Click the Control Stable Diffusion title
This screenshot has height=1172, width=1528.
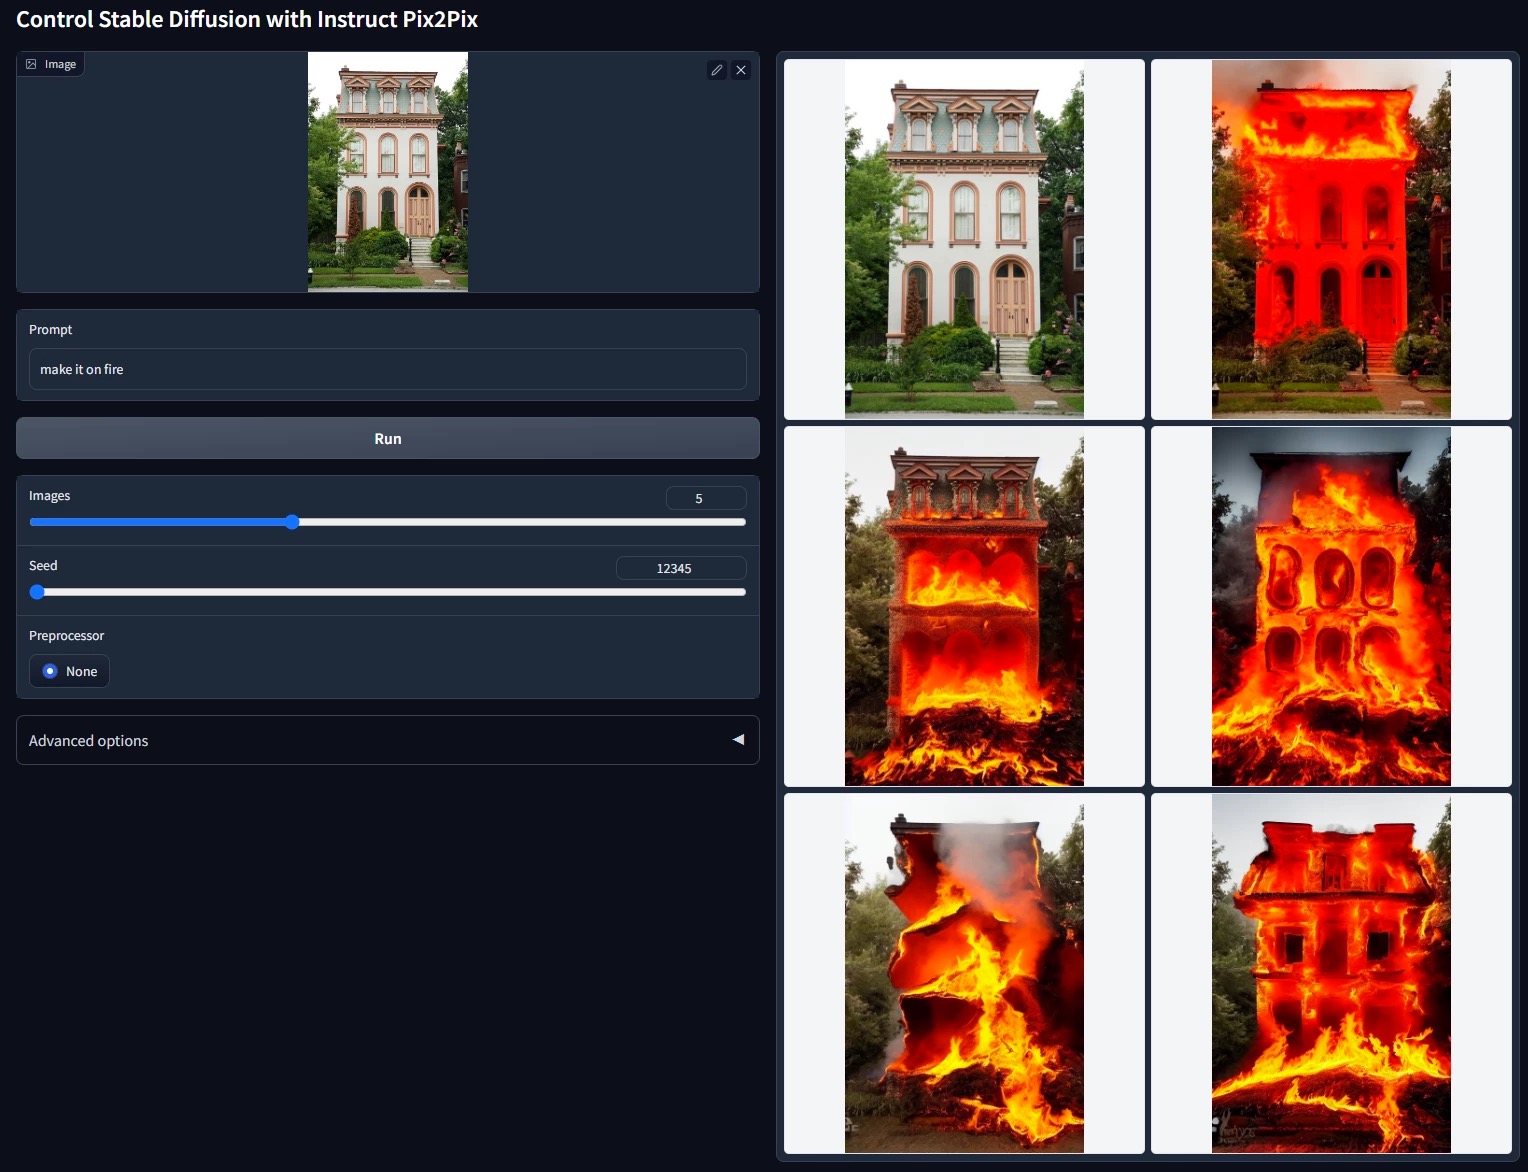click(x=246, y=19)
